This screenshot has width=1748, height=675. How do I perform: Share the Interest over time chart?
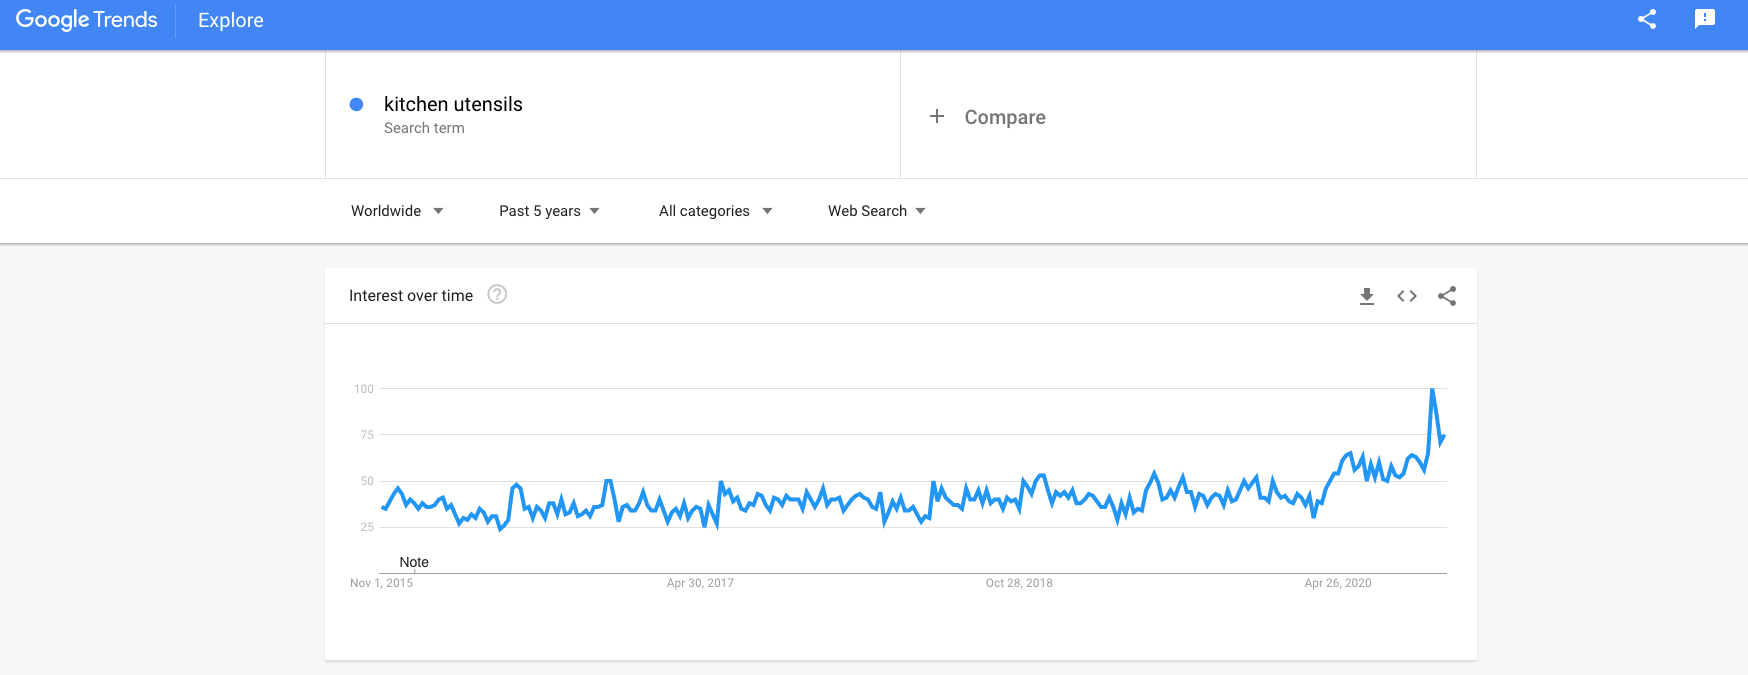1447,296
